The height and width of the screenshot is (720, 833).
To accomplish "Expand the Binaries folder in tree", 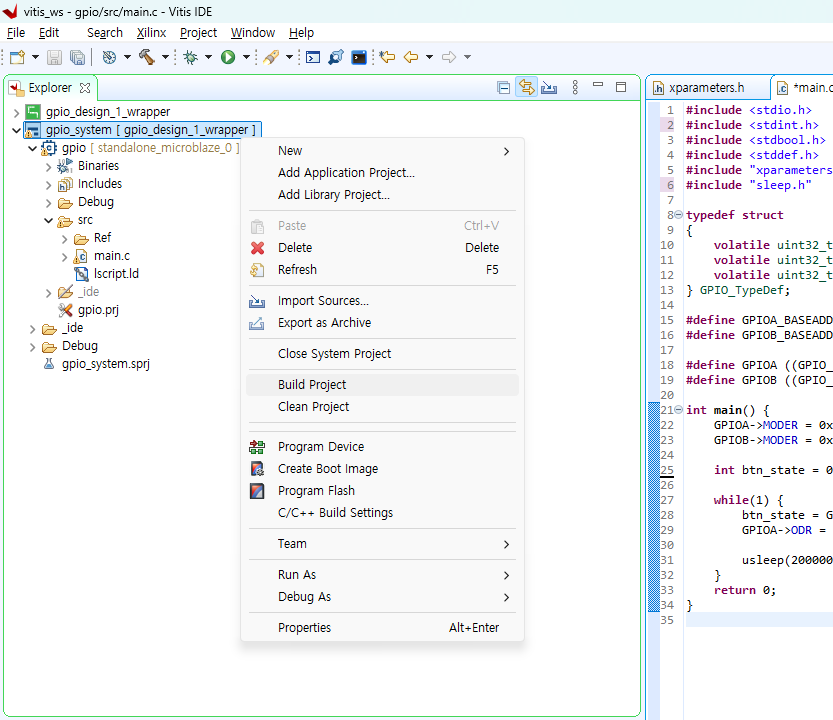I will 48,166.
